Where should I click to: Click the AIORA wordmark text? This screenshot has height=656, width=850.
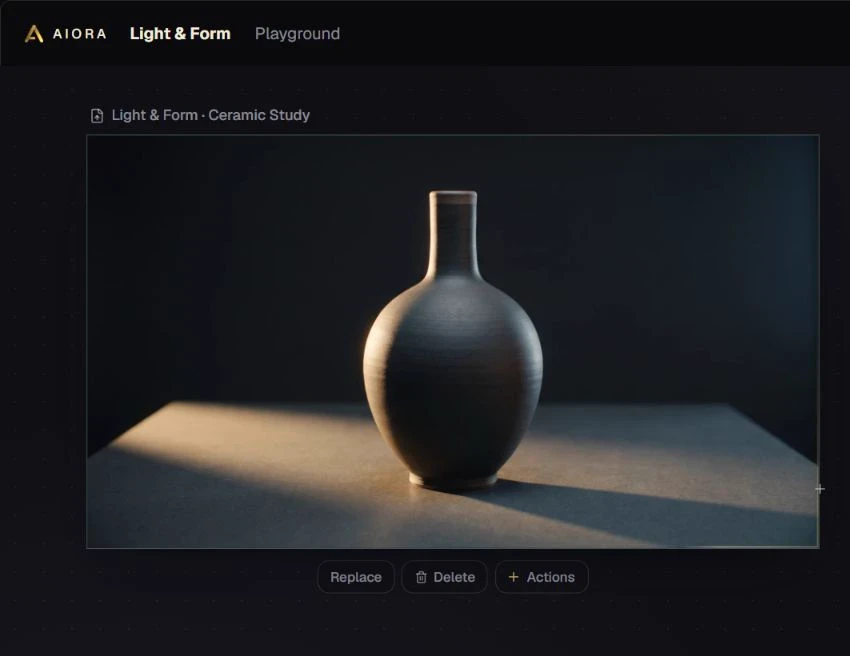click(x=80, y=34)
